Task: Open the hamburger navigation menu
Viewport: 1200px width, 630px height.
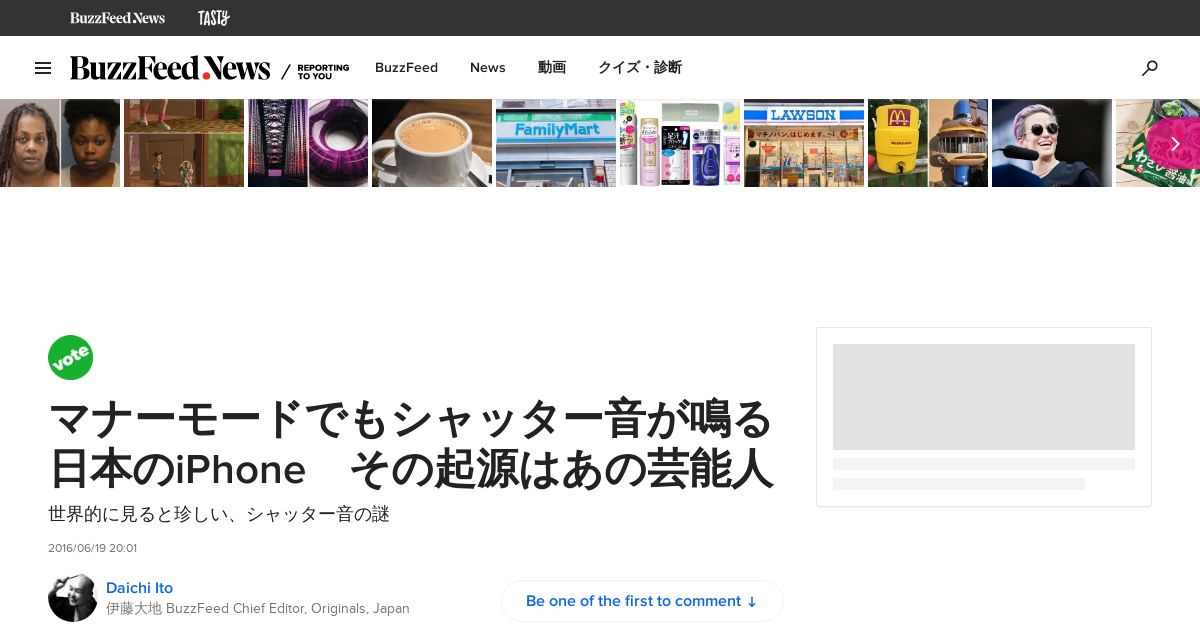Action: (43, 68)
